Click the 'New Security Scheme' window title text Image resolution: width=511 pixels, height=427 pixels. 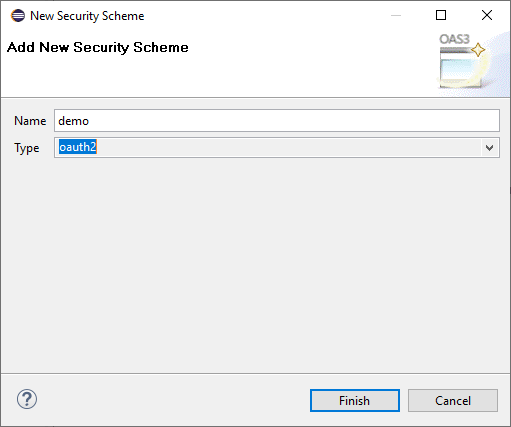[x=87, y=16]
